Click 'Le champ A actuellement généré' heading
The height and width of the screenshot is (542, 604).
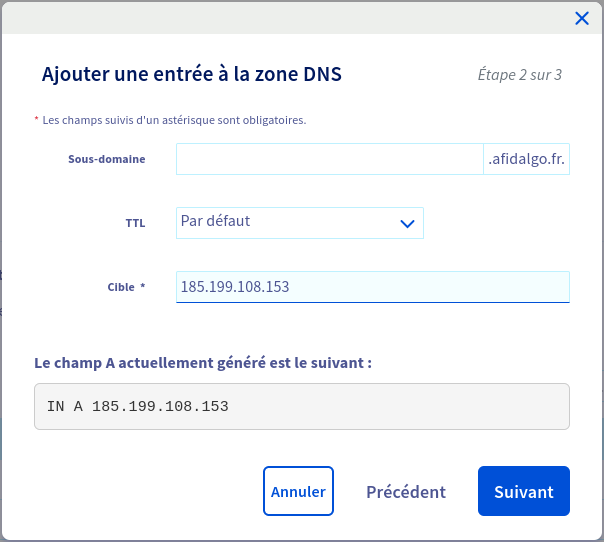(203, 363)
